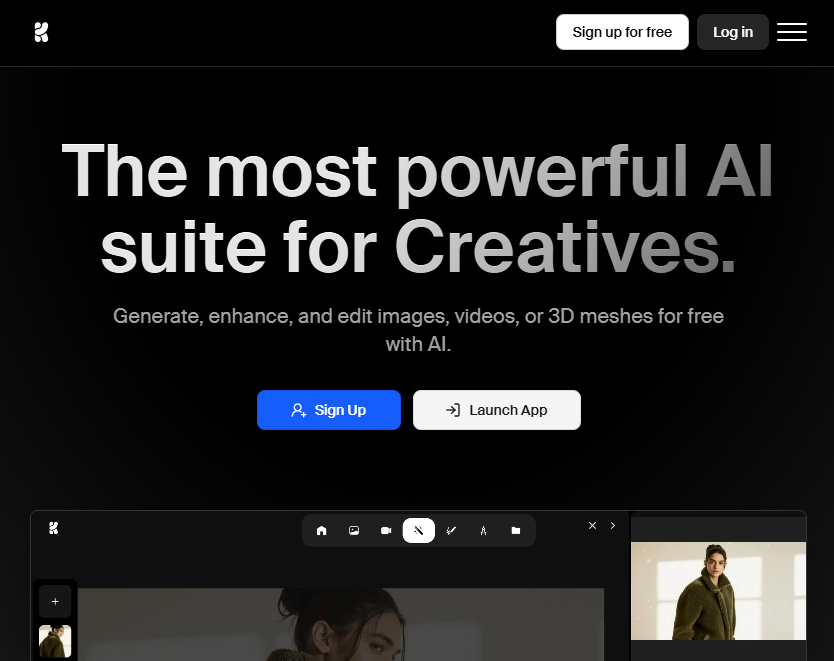Click the Krea logo in the header
Screen dimensions: 834x661
(x=41, y=32)
